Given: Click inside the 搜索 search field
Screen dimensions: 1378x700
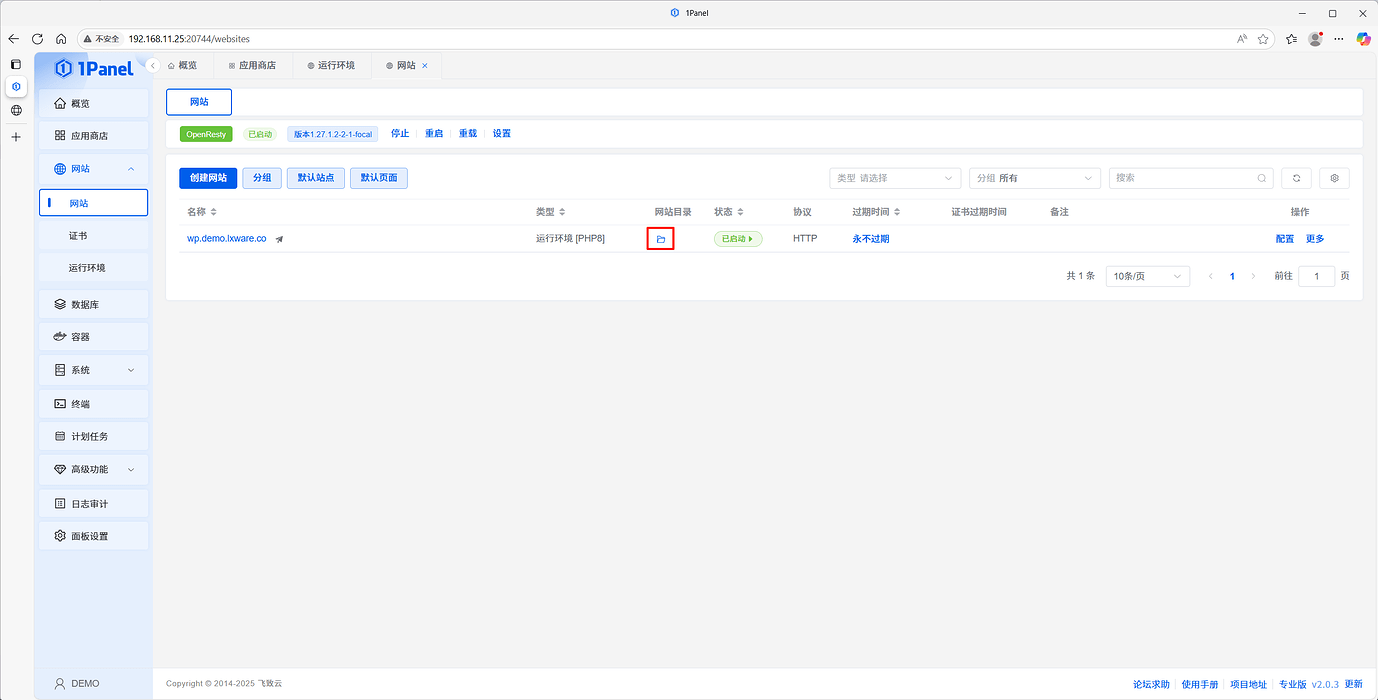Looking at the screenshot, I should 1180,177.
